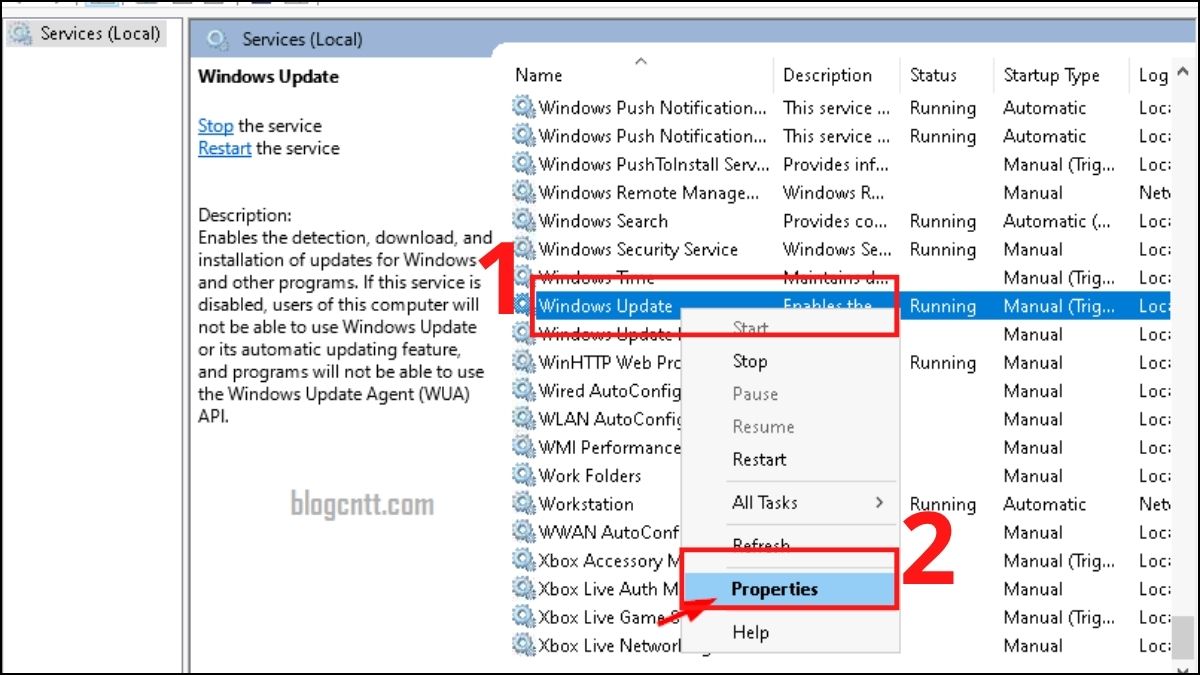The width and height of the screenshot is (1200, 675).
Task: Sort services by Name column header
Action: click(x=539, y=75)
